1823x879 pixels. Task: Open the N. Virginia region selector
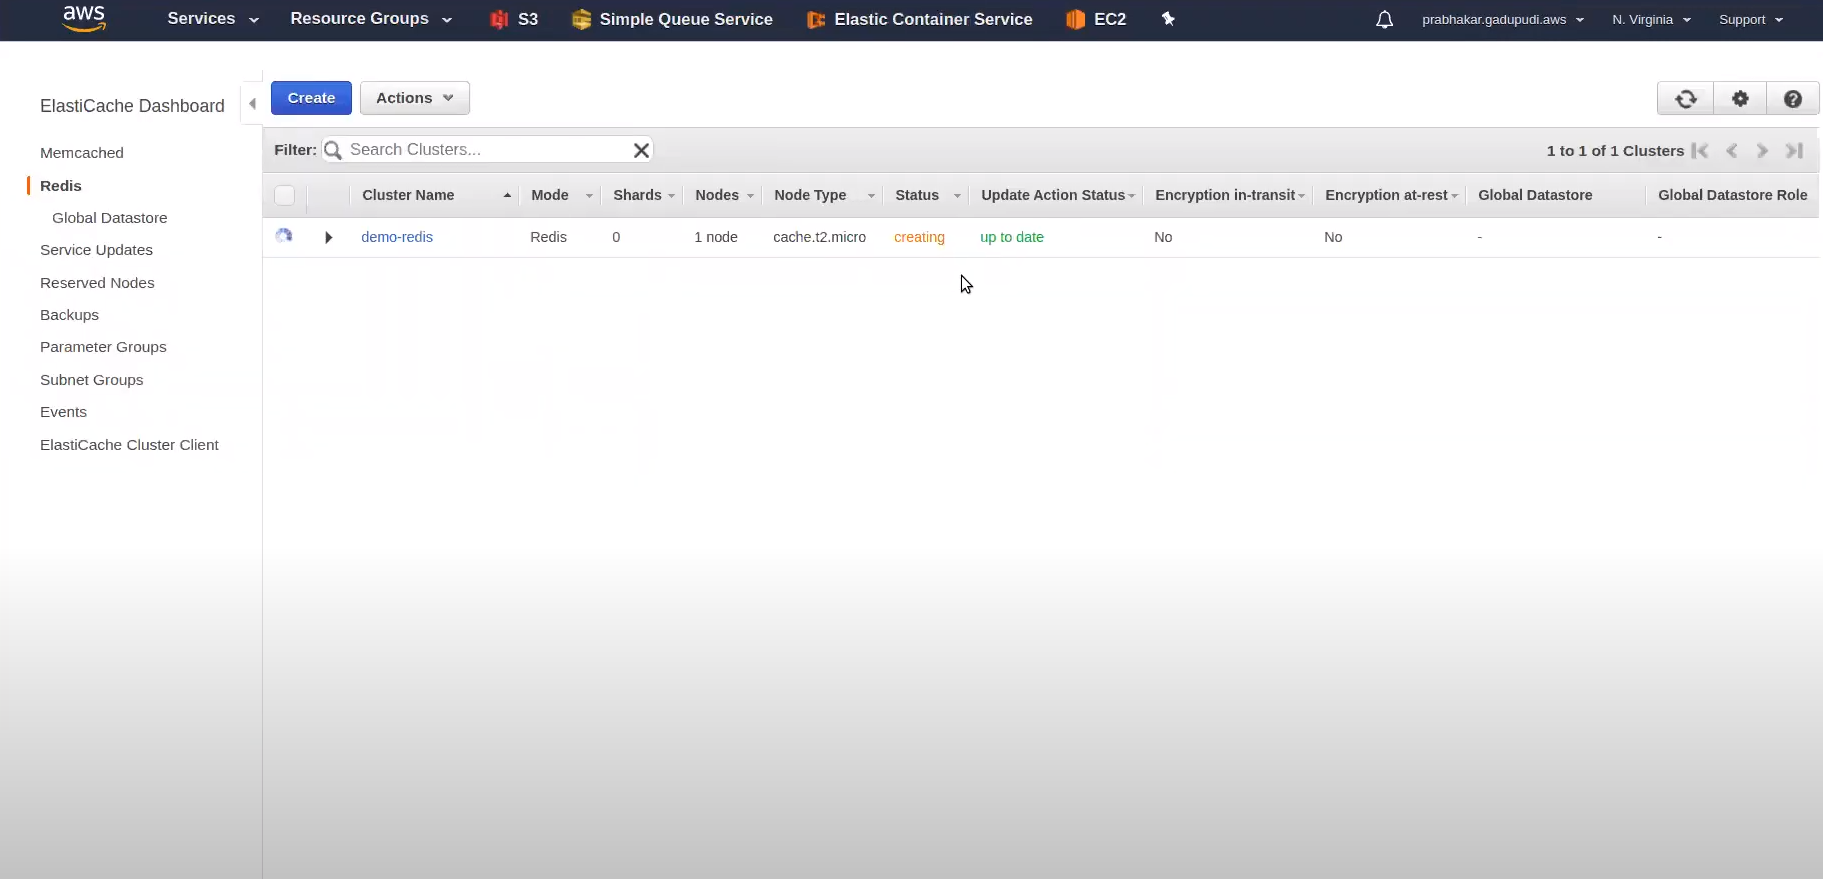click(x=1651, y=19)
